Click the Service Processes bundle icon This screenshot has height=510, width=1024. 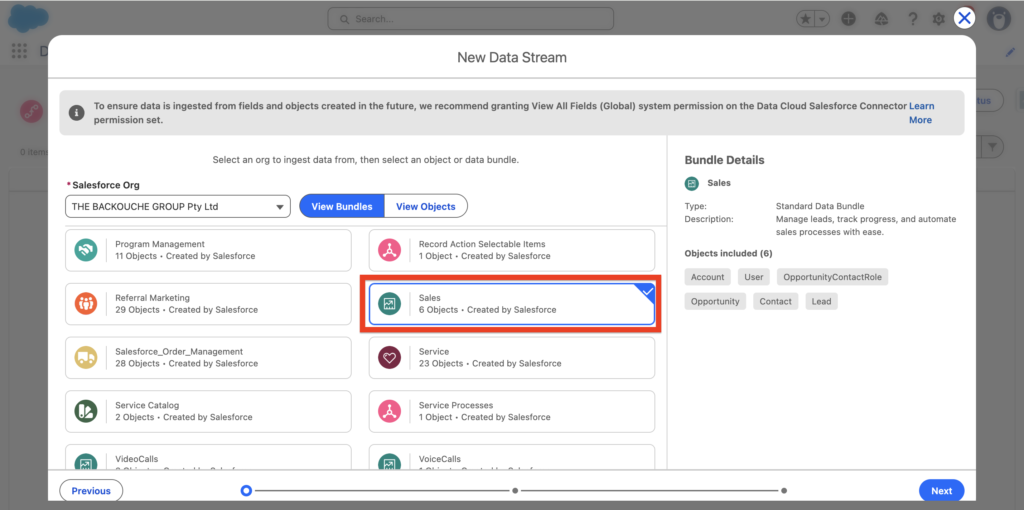point(390,411)
